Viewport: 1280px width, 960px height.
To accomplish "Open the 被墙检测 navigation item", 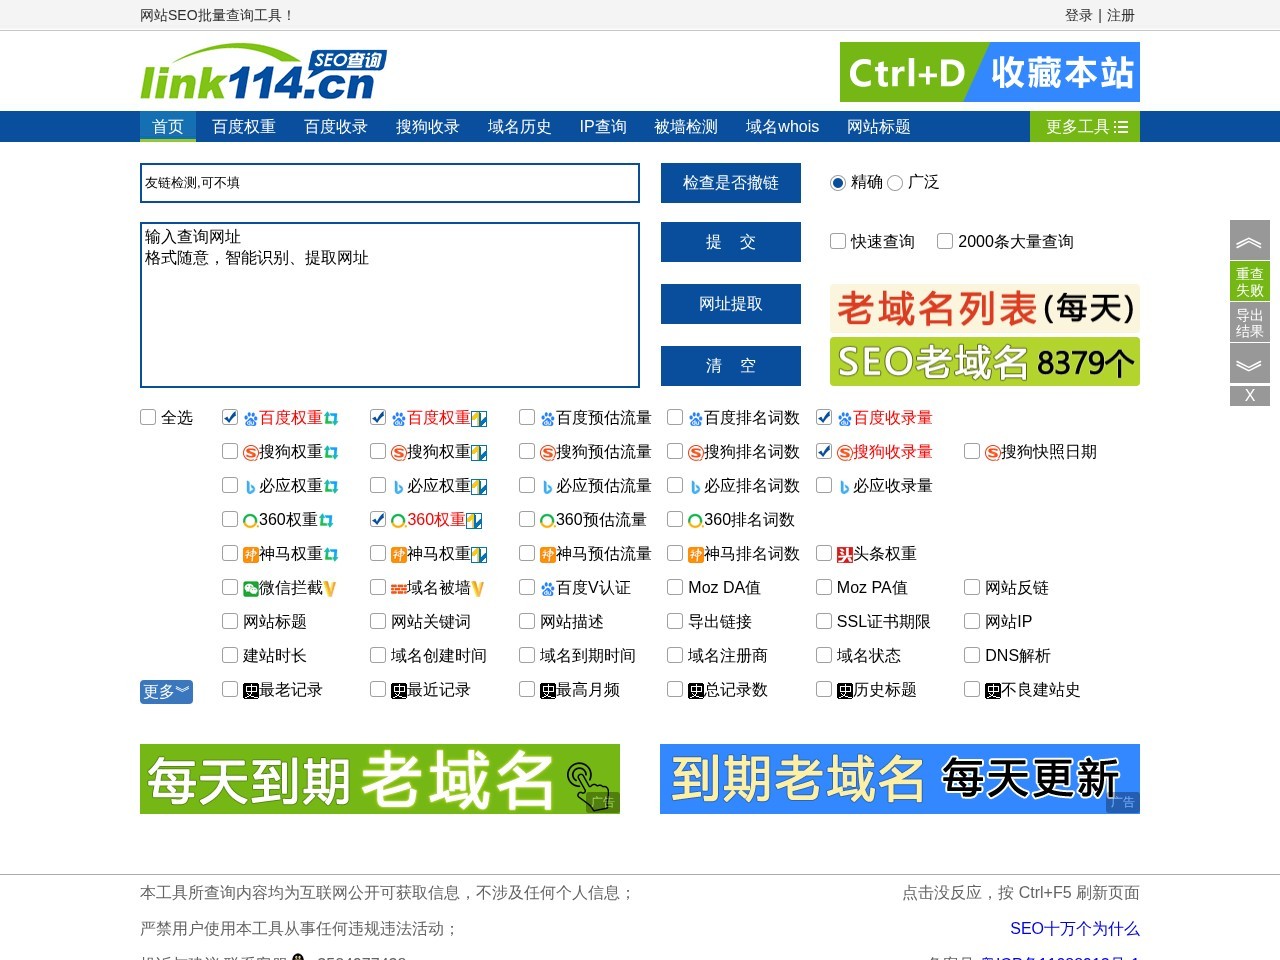I will click(x=686, y=127).
